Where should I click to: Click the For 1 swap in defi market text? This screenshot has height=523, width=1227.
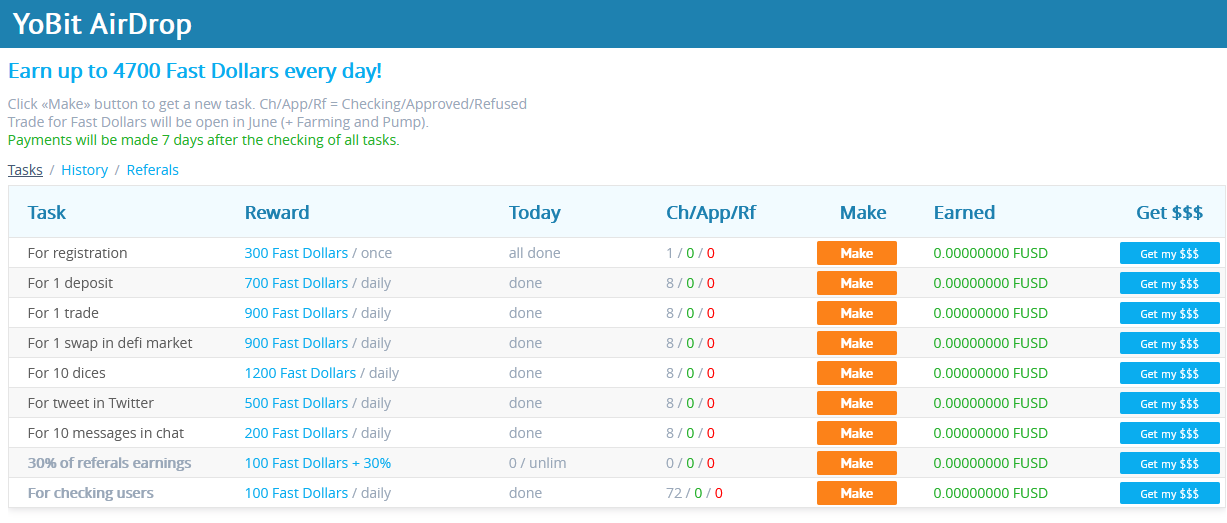[x=110, y=343]
